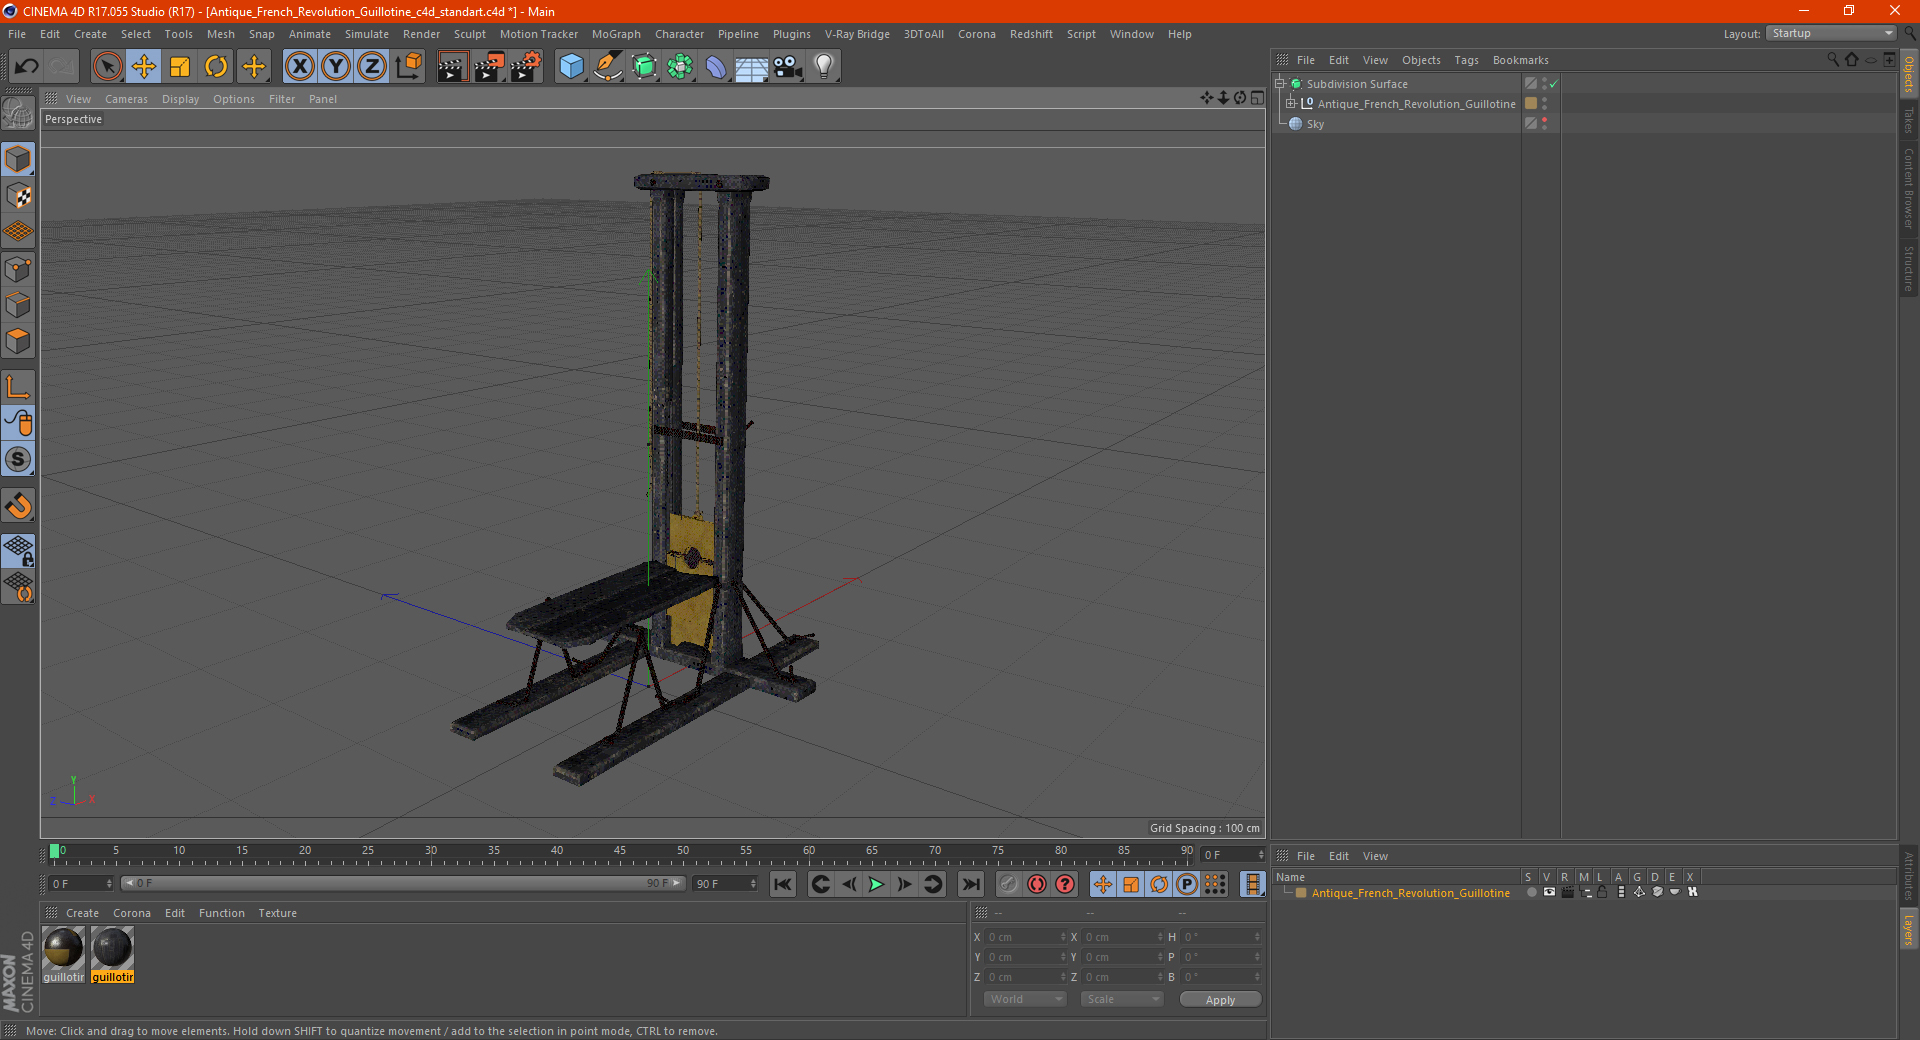Add a Light object icon
Screen dimensions: 1920x1040
point(824,67)
